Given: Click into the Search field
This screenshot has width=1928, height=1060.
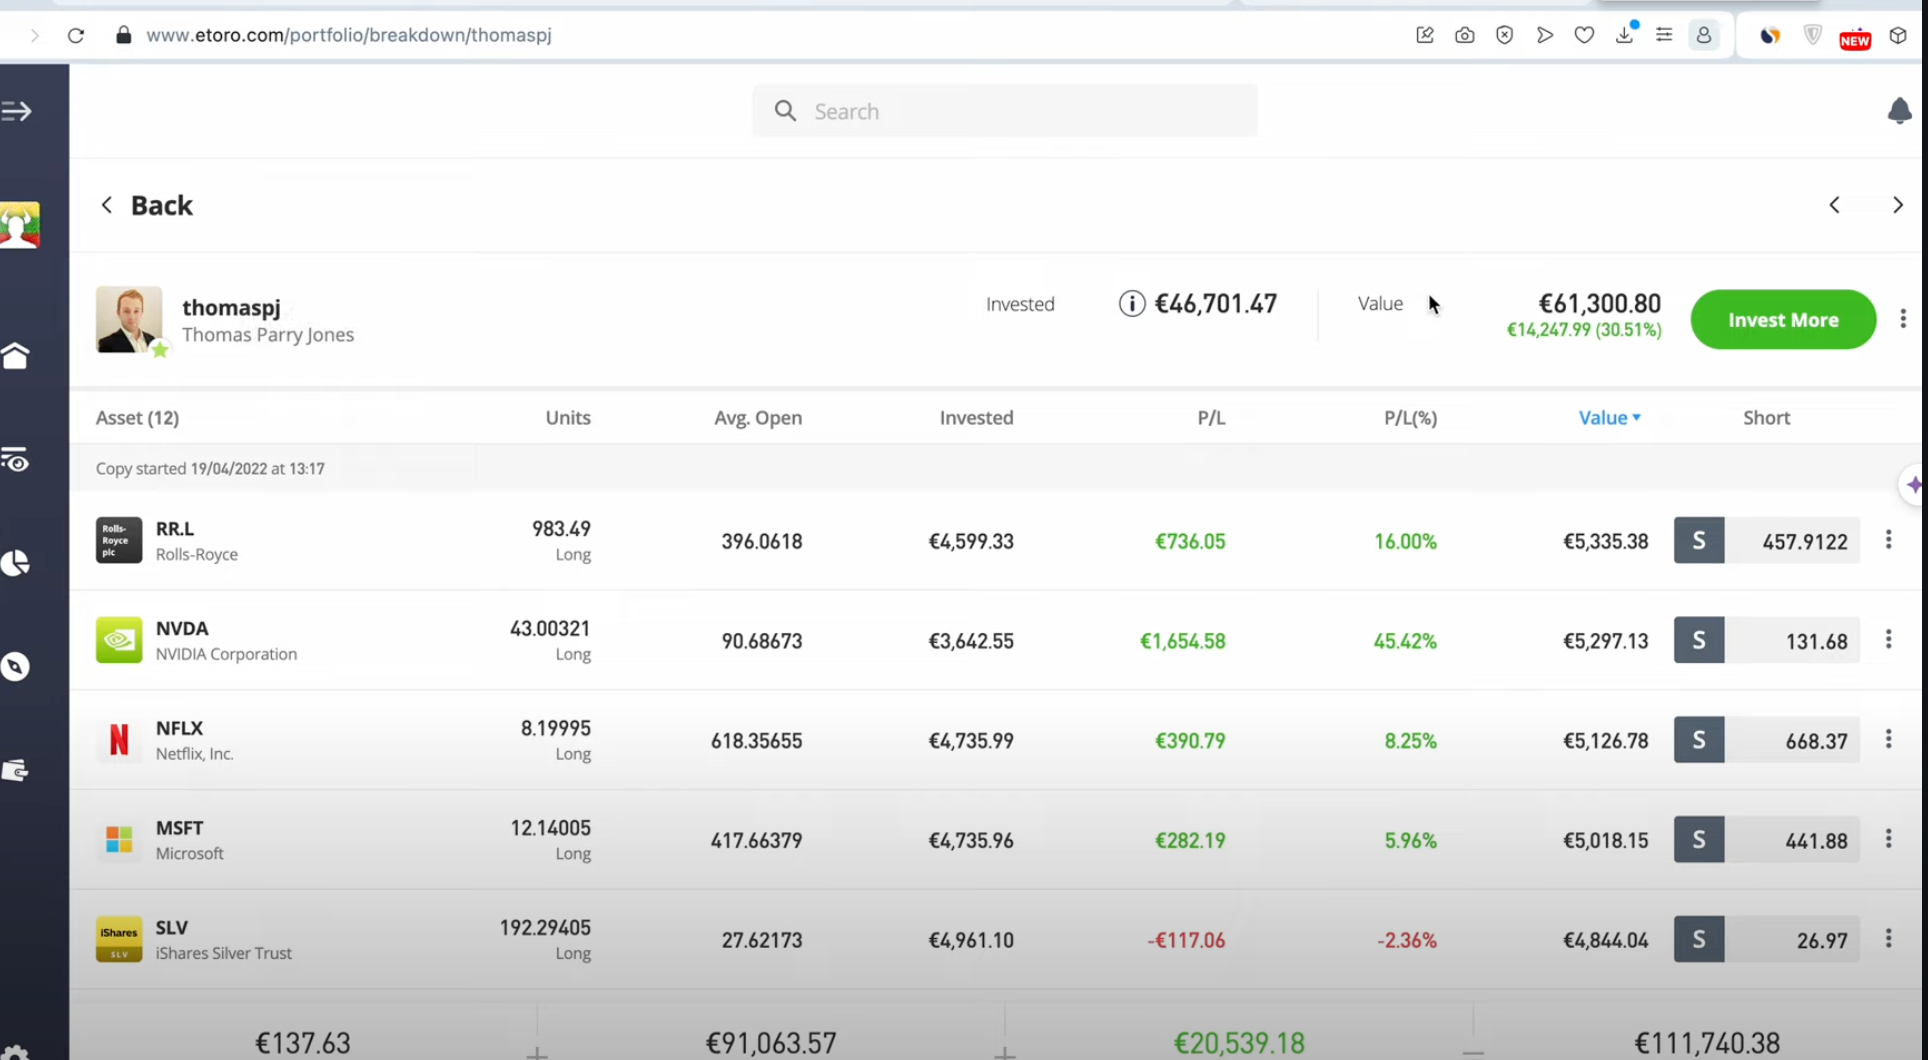Looking at the screenshot, I should (x=1005, y=111).
